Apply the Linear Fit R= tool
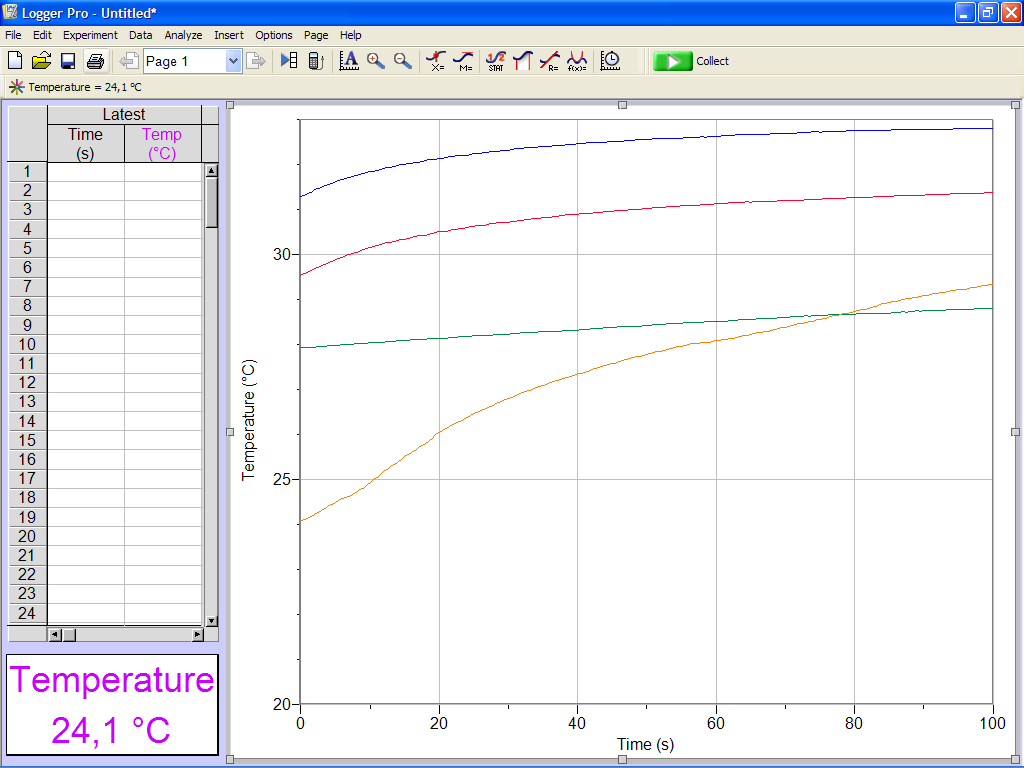The height and width of the screenshot is (768, 1024). click(550, 61)
